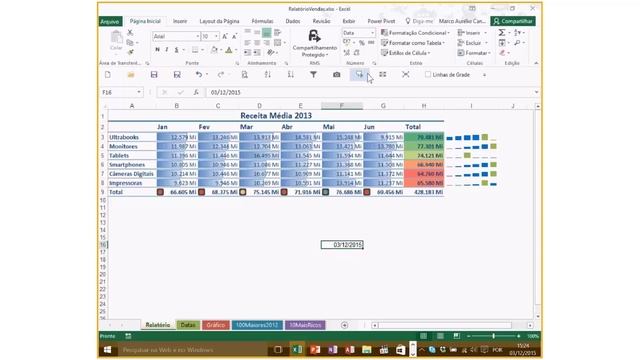Viewport: 640px width, 360px height.
Task: Click the filter funnel icon
Action: click(x=313, y=75)
